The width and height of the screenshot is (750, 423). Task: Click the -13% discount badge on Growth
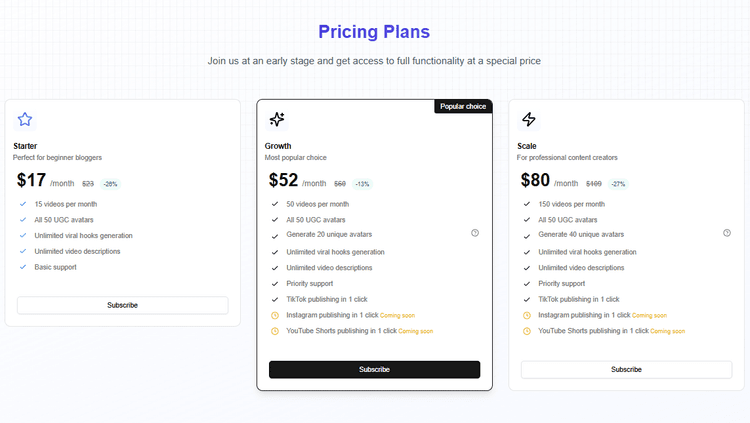362,184
